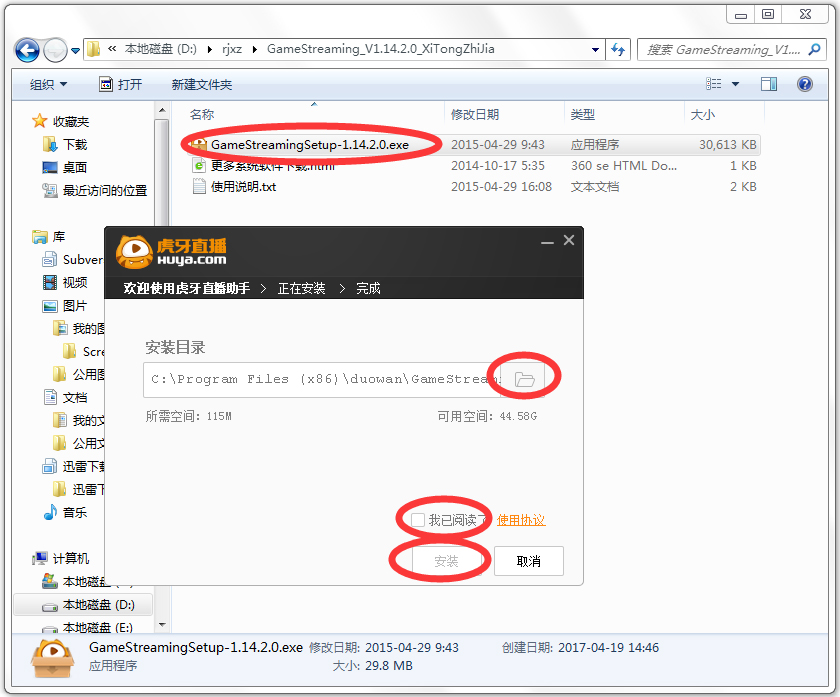Close the Huya installer dialog

pos(569,240)
